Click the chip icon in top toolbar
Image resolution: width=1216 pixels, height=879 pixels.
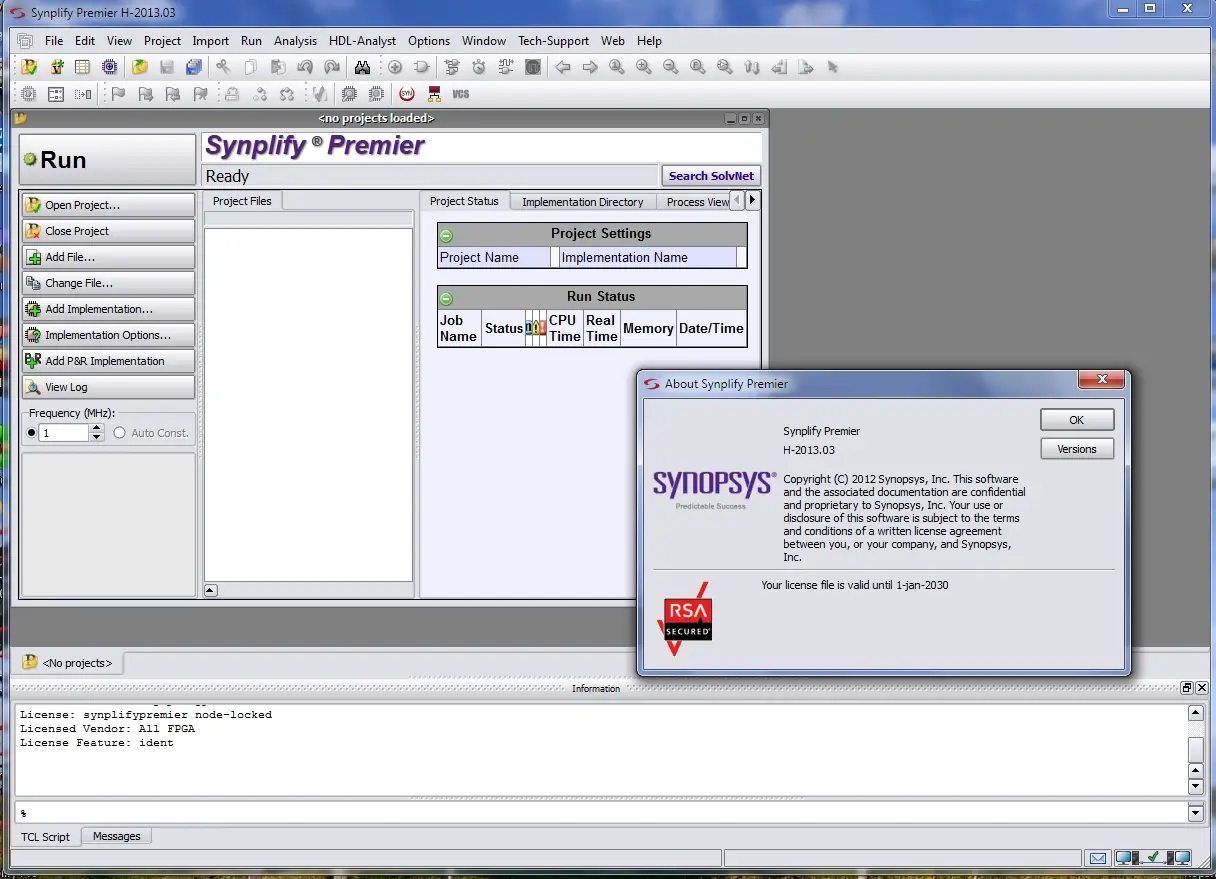[110, 68]
